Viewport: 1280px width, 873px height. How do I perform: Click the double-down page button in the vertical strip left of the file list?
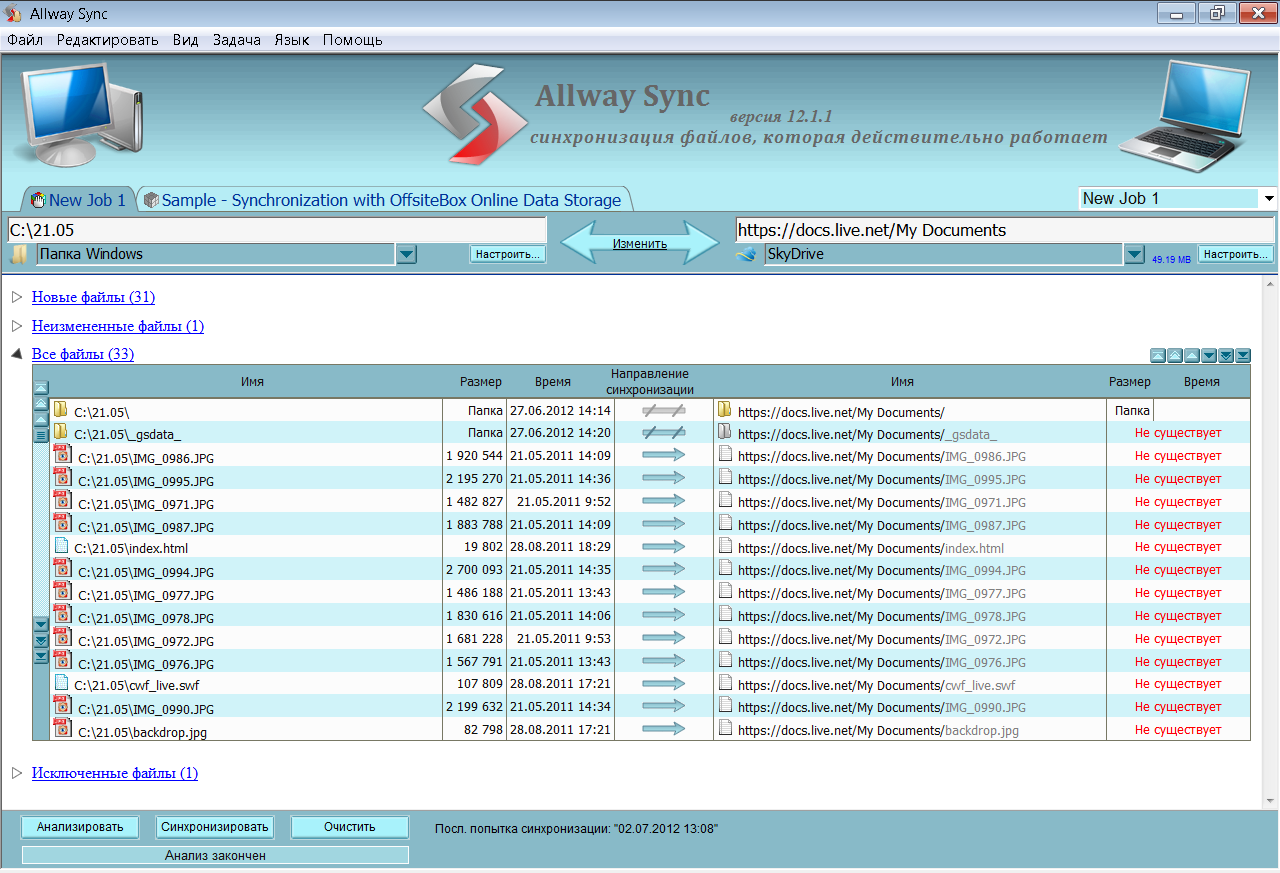click(x=41, y=640)
